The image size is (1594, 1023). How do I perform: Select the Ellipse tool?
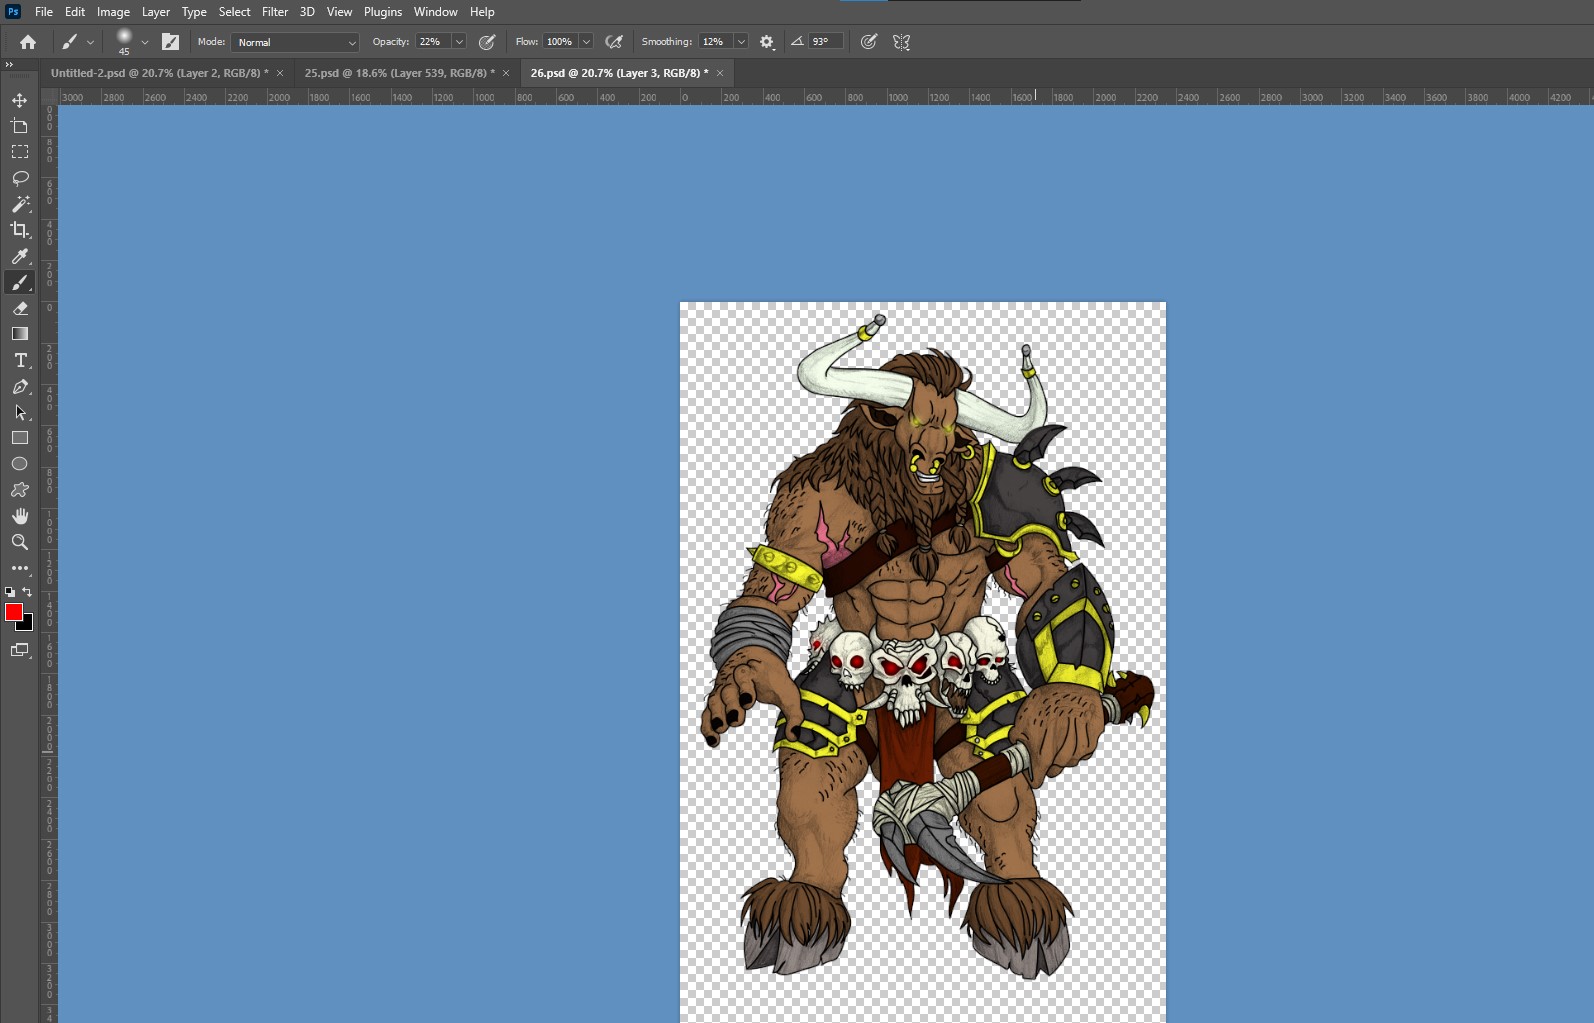point(20,464)
